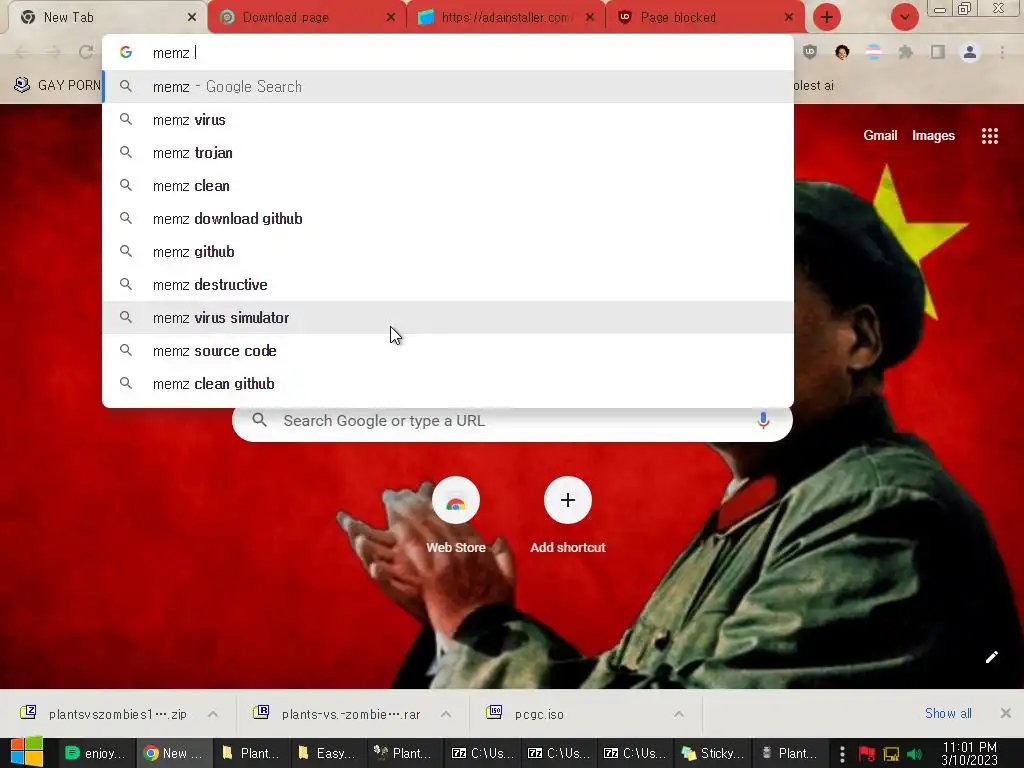Click in the address bar containing memz
This screenshot has height=768, width=1024.
[x=448, y=53]
